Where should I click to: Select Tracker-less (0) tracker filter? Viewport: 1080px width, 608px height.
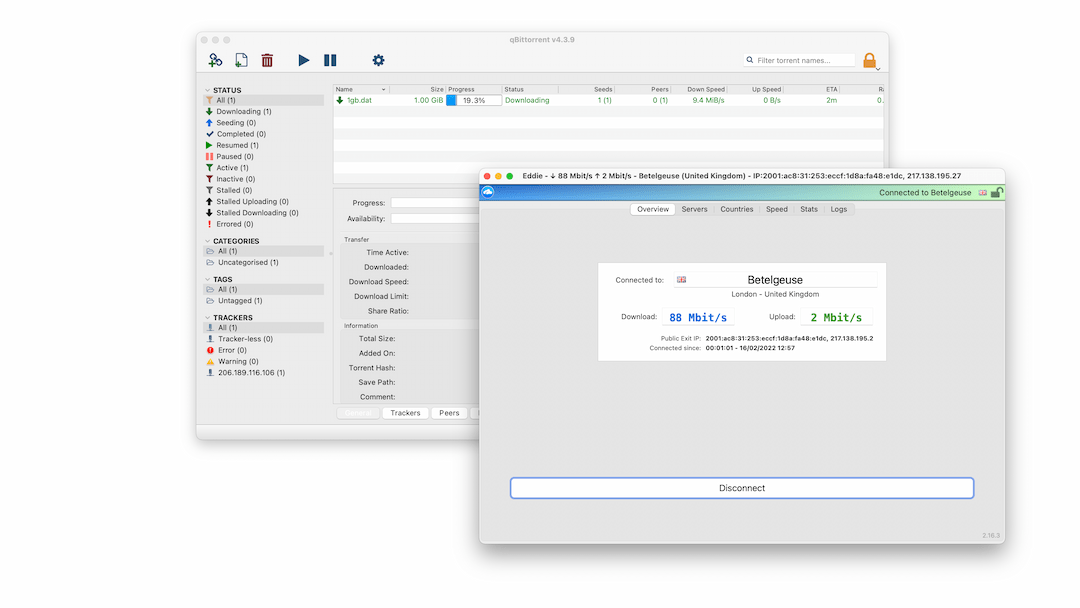[245, 339]
